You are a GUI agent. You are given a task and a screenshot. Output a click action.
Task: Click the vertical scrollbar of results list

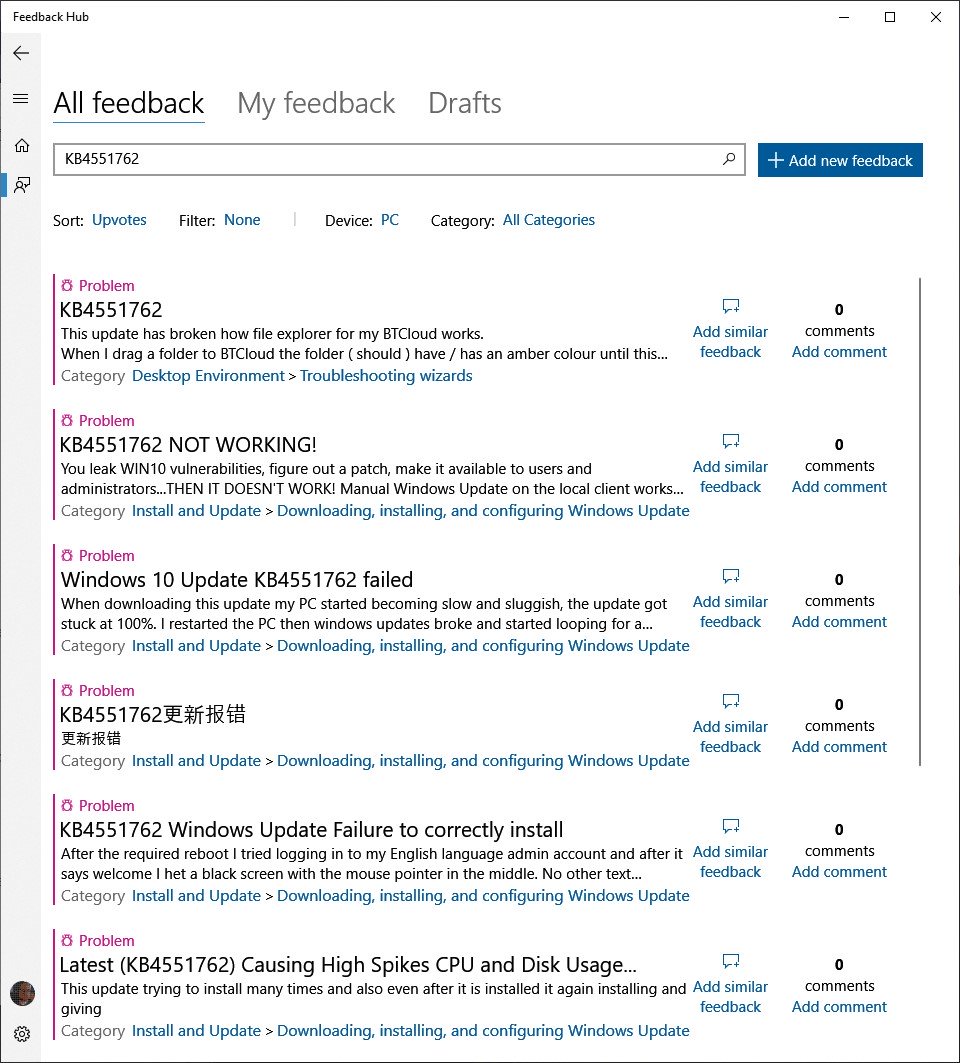920,521
